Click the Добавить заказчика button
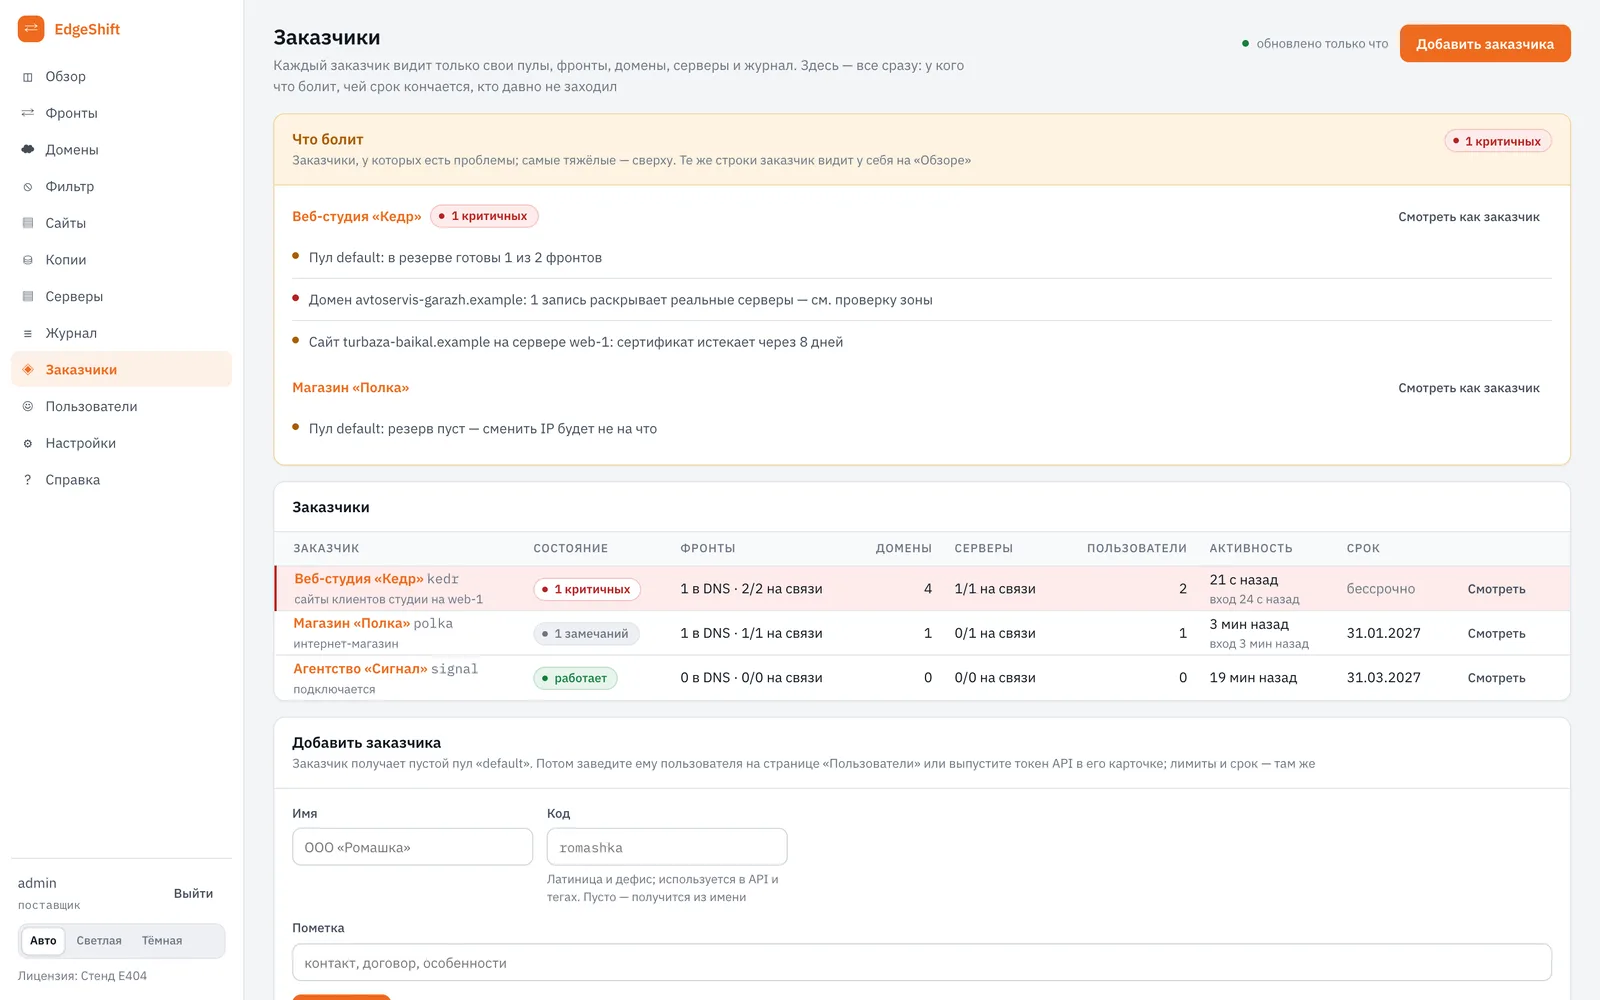Viewport: 1600px width, 1000px height. point(1485,43)
